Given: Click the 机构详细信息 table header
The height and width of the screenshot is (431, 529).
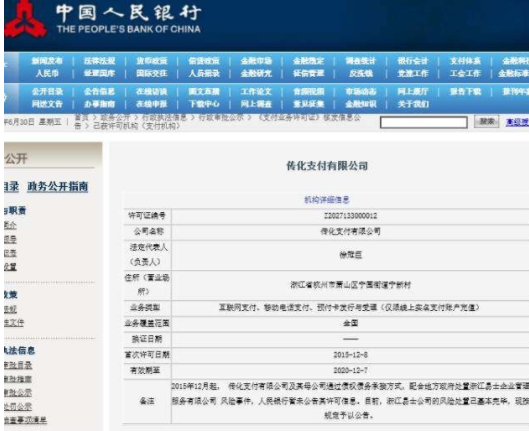Looking at the screenshot, I should click(327, 200).
